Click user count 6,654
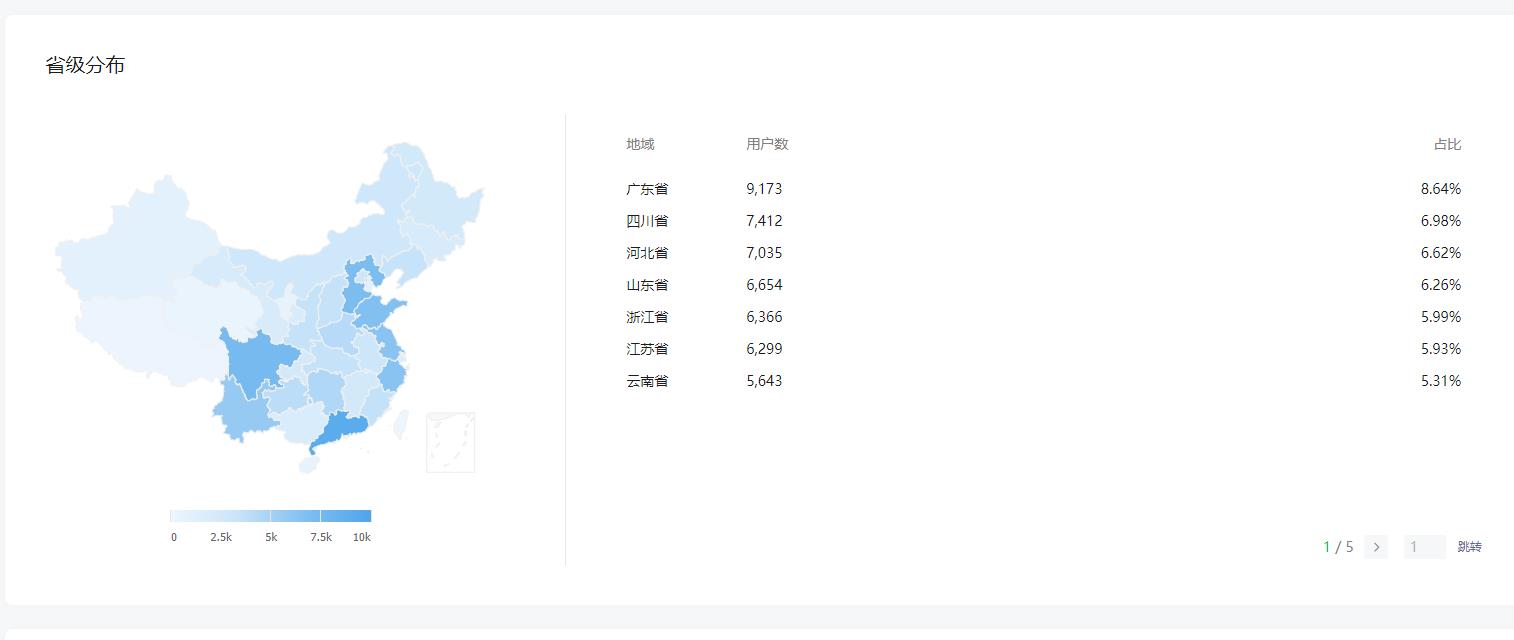This screenshot has width=1514, height=640. pos(764,285)
